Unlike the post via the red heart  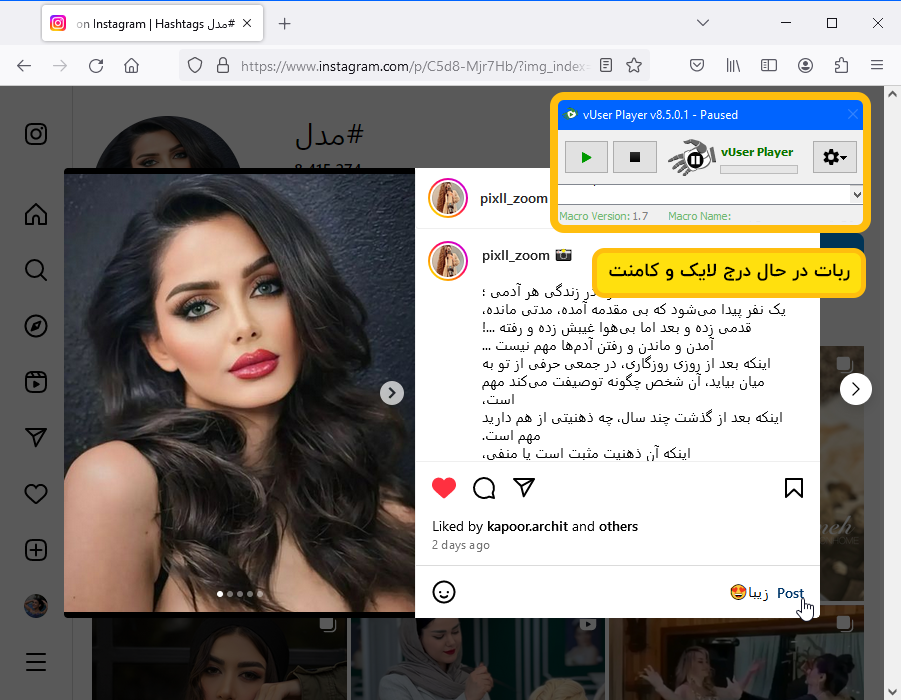point(444,488)
